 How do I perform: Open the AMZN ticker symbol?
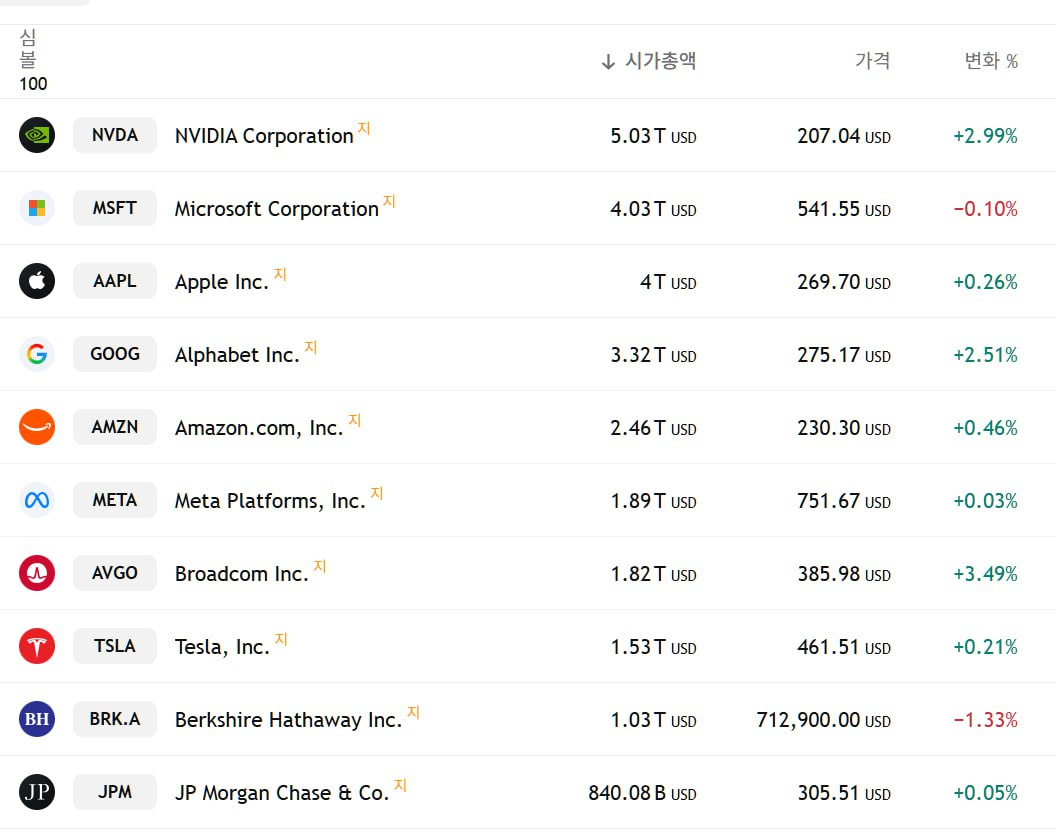coord(114,427)
